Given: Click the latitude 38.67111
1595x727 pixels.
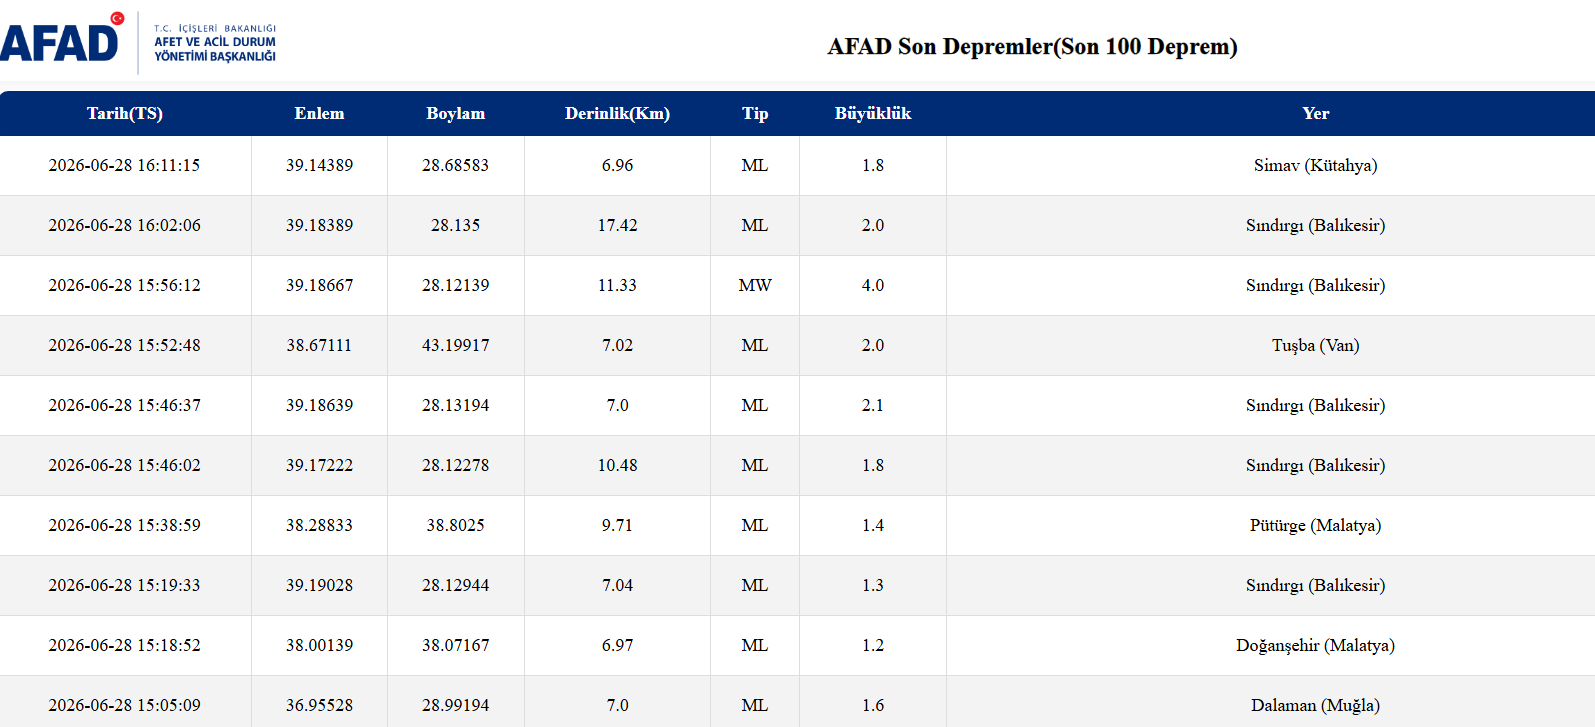Looking at the screenshot, I should (319, 345).
